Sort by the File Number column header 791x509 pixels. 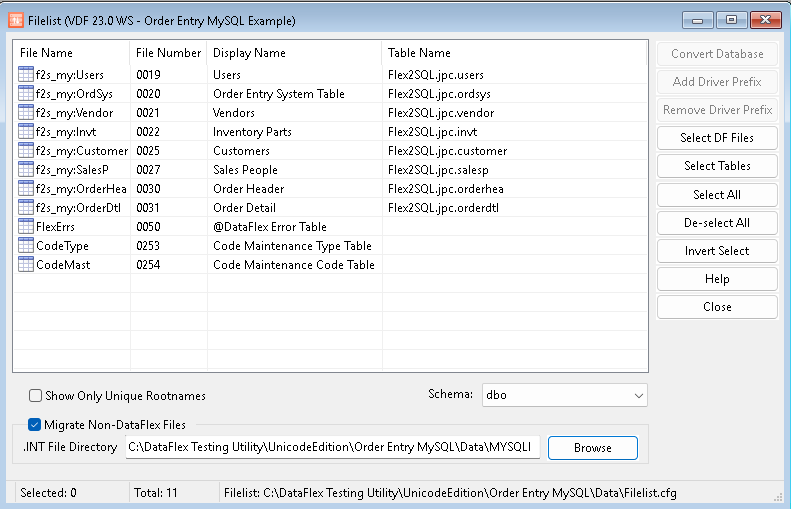click(x=168, y=53)
